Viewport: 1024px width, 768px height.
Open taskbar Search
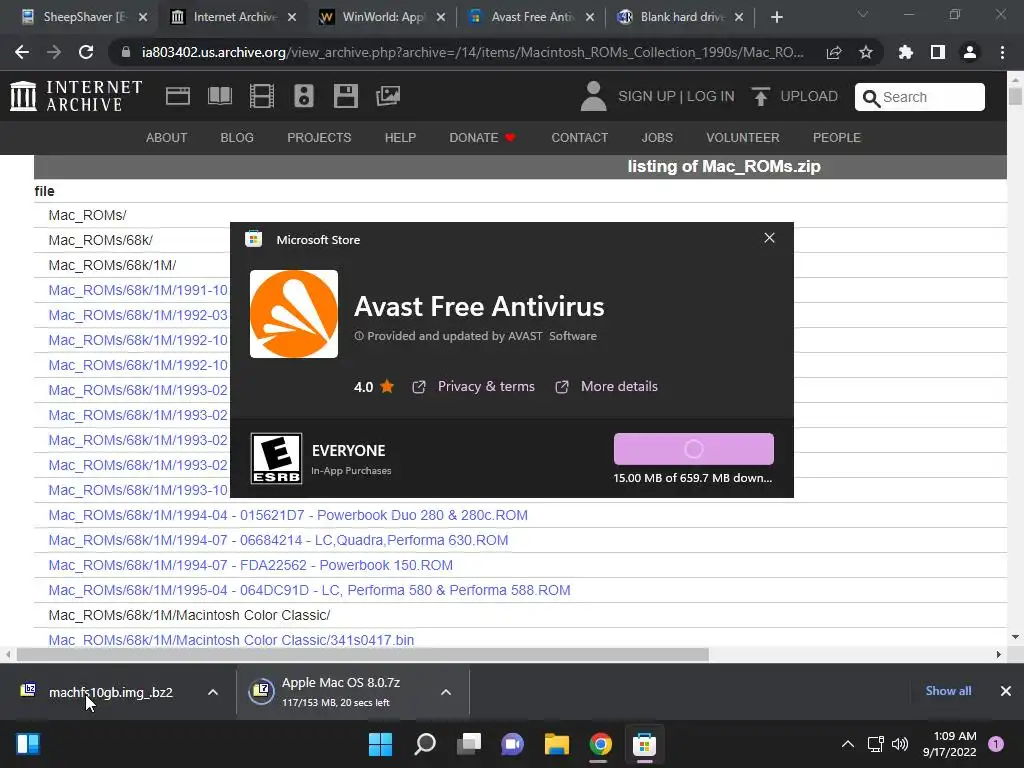pos(424,744)
